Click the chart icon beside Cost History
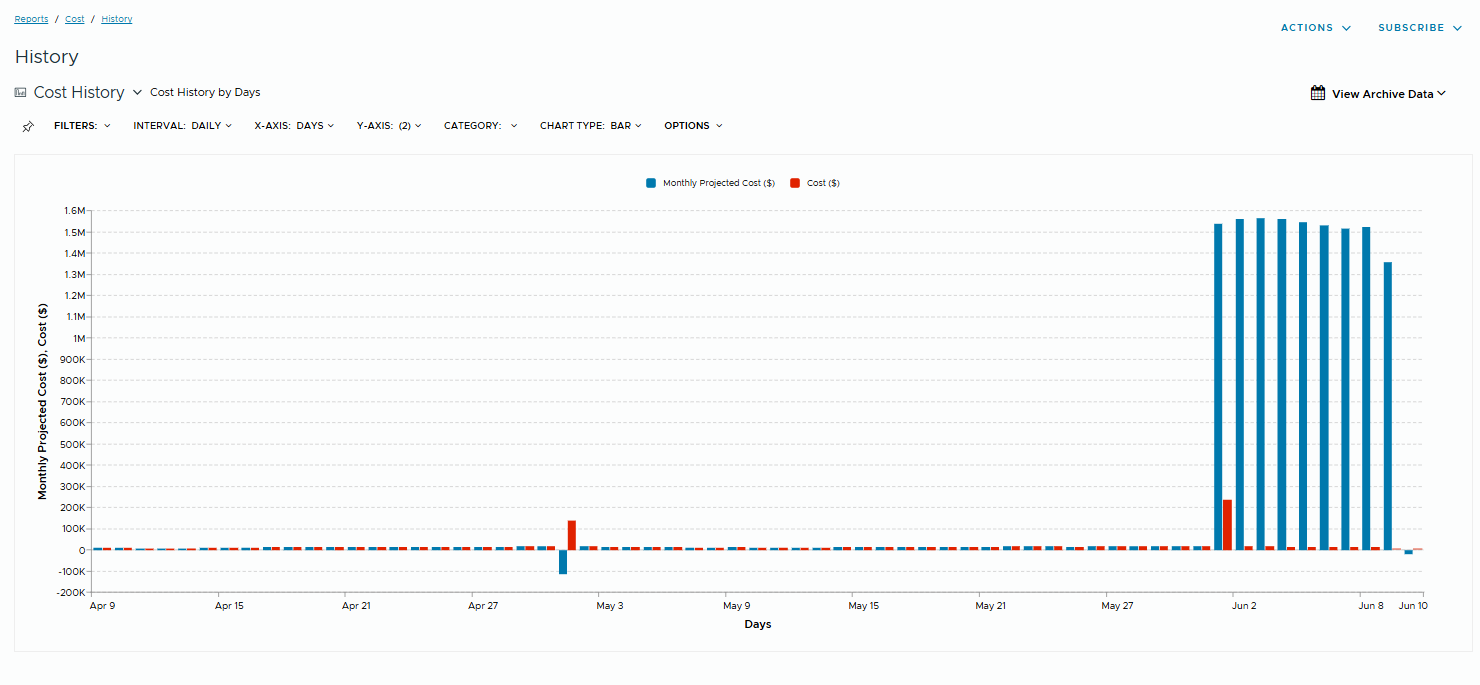The height and width of the screenshot is (685, 1480). click(x=21, y=92)
